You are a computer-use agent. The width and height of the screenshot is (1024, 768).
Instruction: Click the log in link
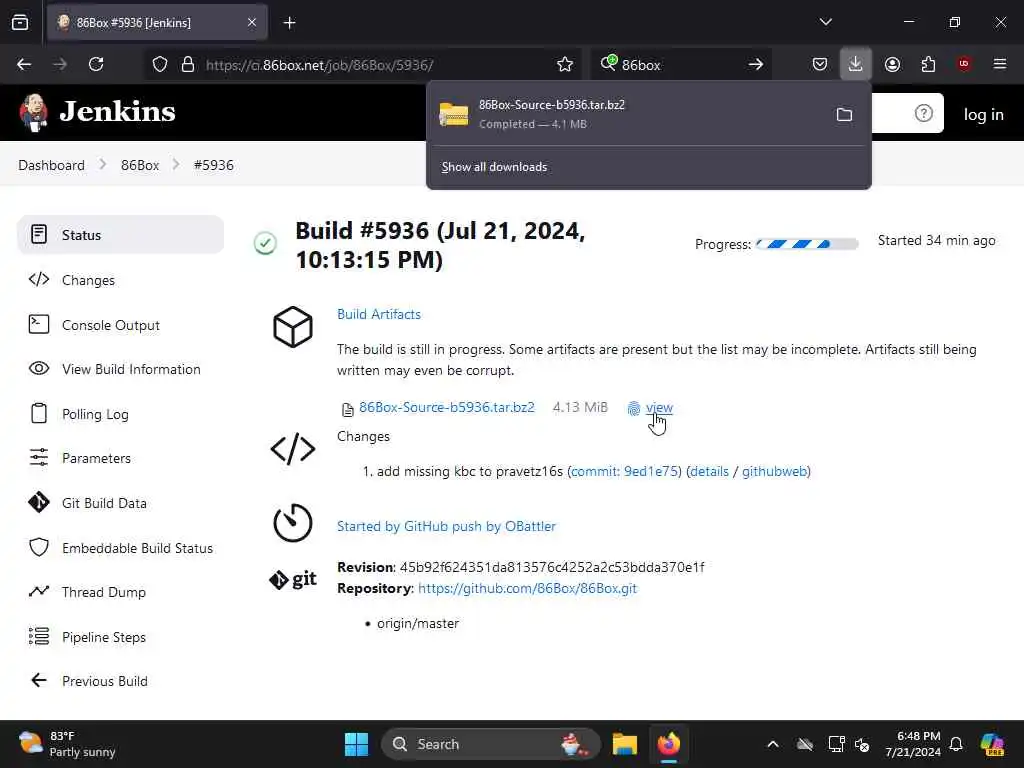coord(984,114)
